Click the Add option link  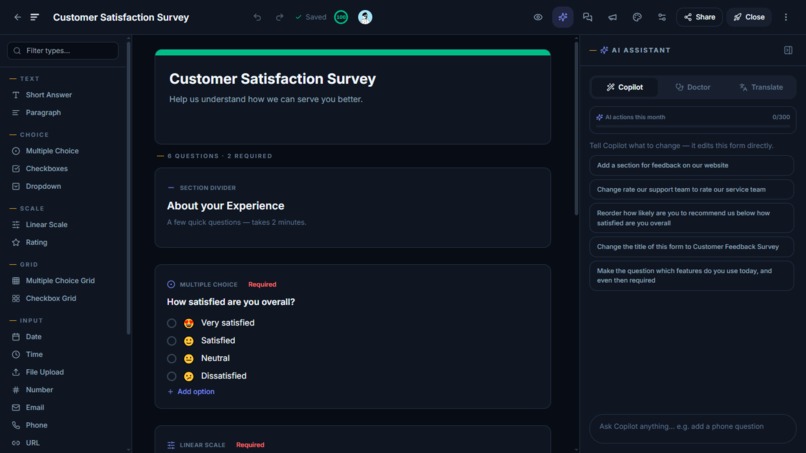click(x=191, y=392)
